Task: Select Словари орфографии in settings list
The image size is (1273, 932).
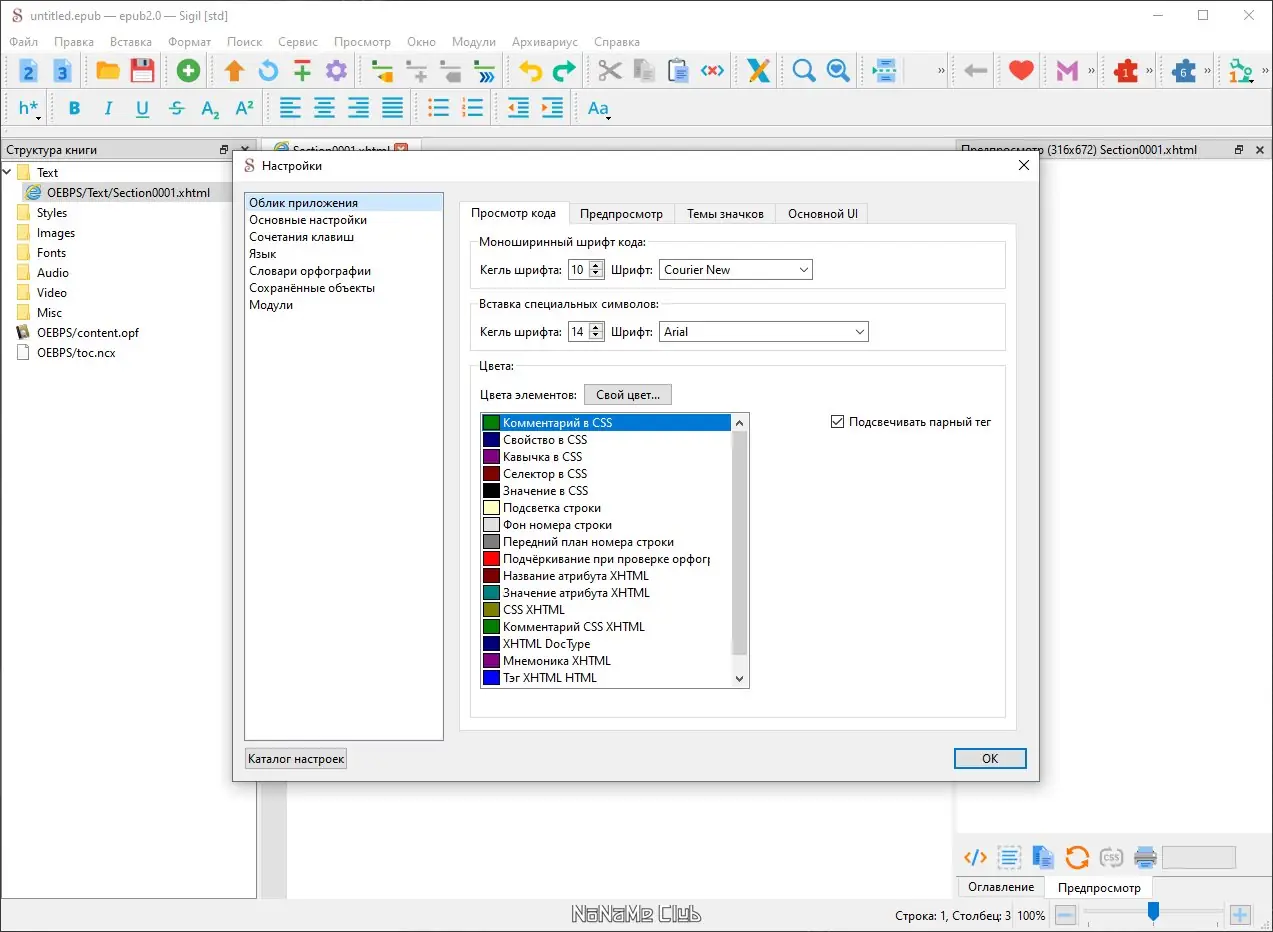Action: point(310,271)
